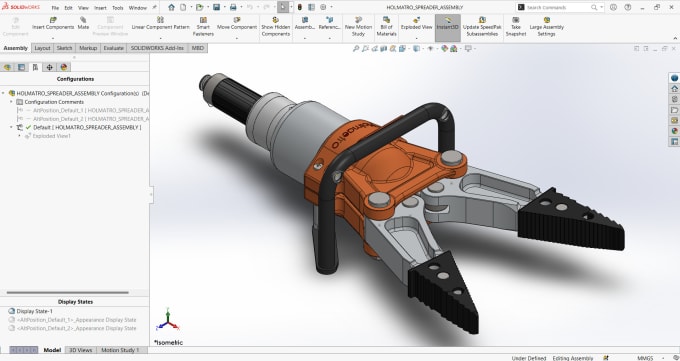Insert a Bill of Materials

pos(386,26)
